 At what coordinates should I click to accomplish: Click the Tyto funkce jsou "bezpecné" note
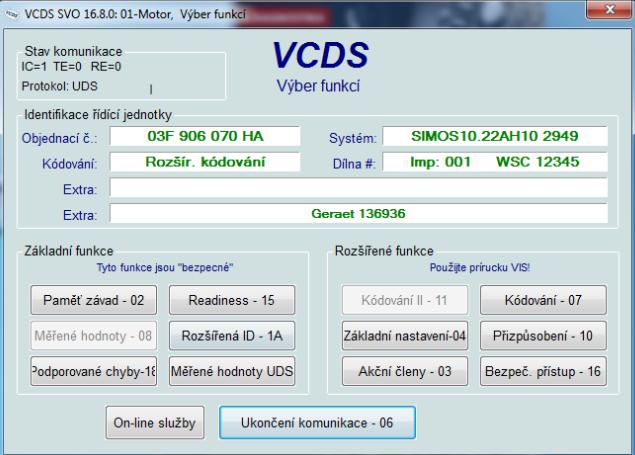click(165, 268)
